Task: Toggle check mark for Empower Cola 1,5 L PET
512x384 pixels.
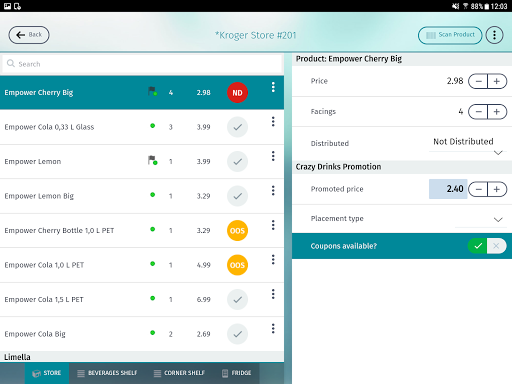Action: click(x=237, y=299)
